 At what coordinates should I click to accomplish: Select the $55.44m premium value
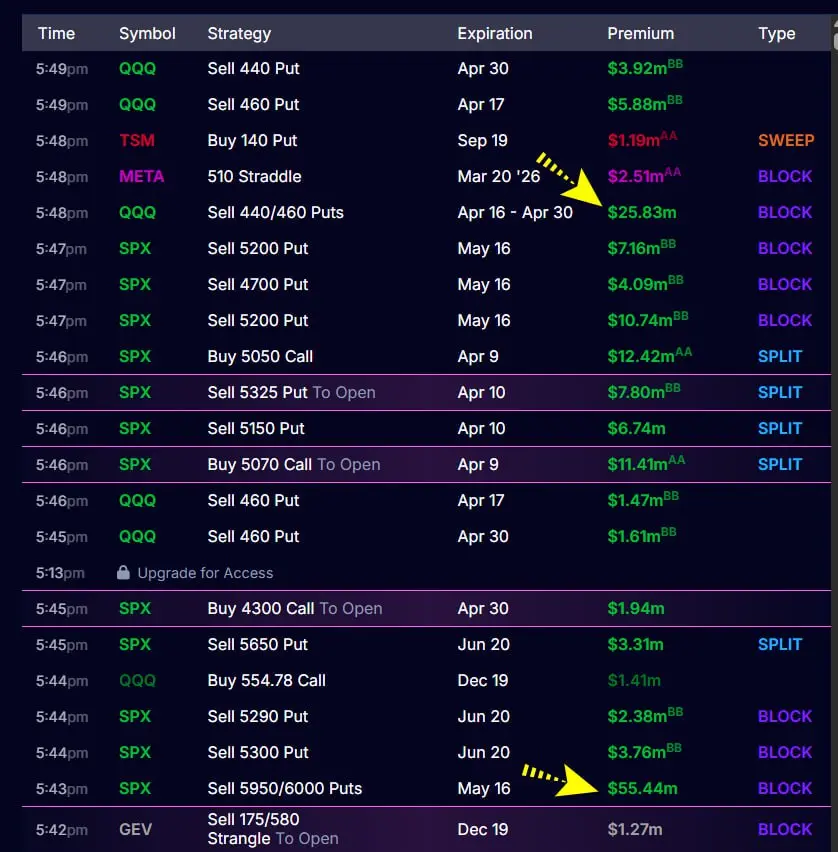641,789
